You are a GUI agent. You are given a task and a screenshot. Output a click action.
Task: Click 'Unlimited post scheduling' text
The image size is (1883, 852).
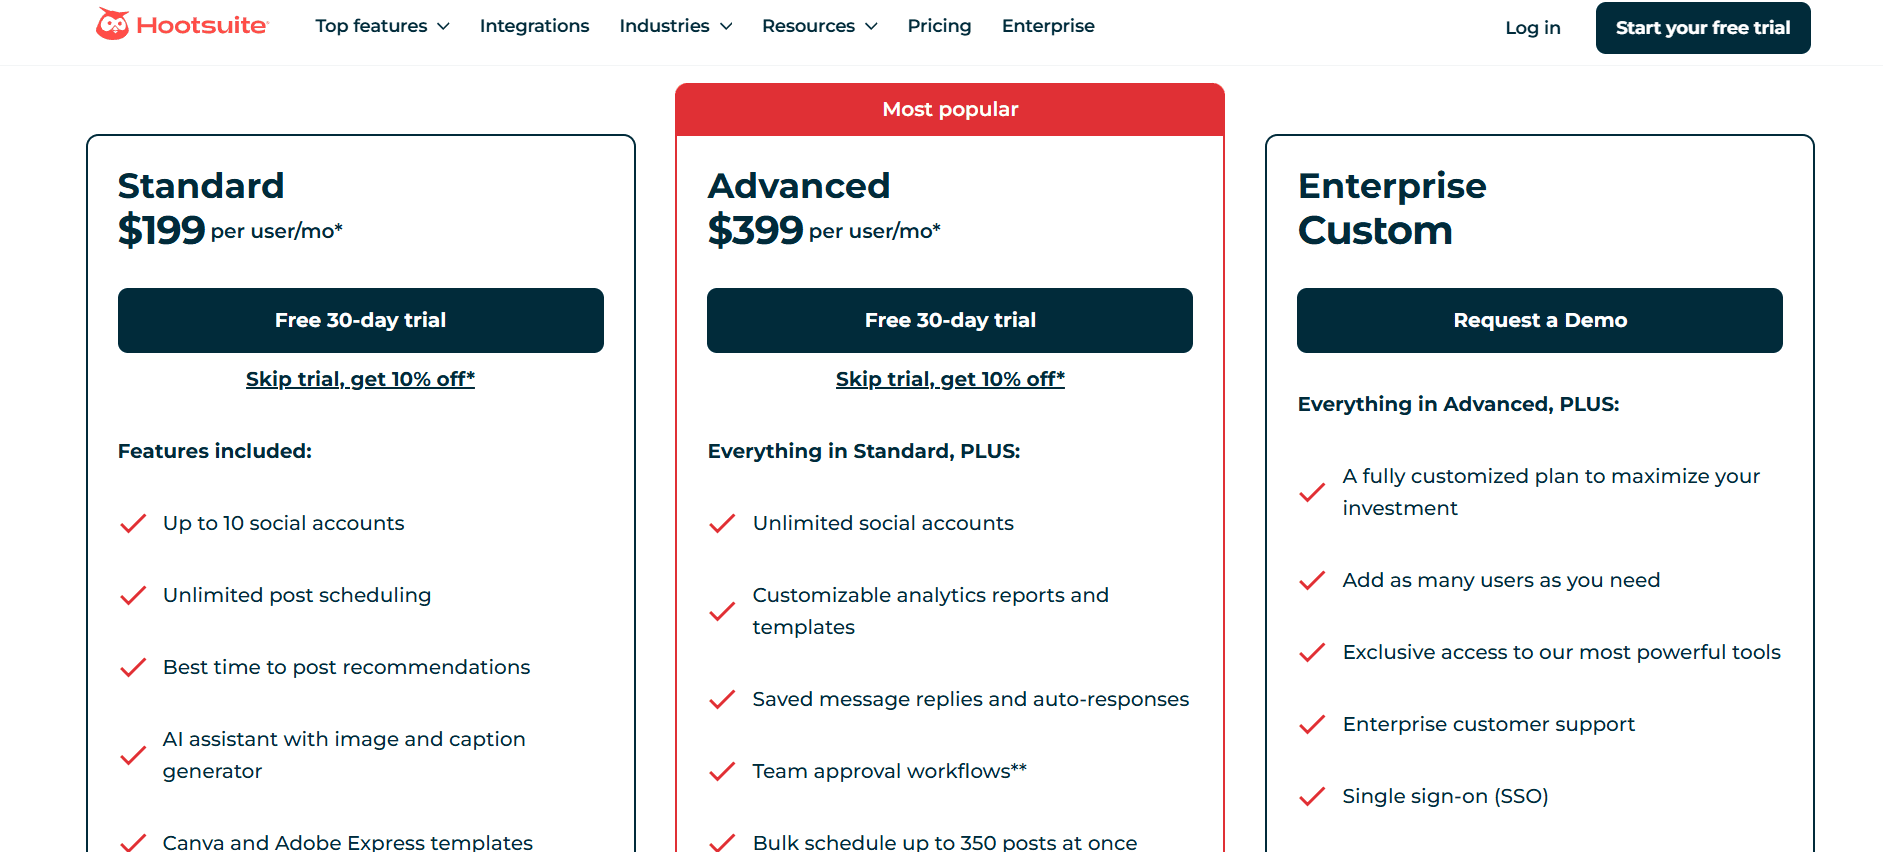(x=297, y=595)
